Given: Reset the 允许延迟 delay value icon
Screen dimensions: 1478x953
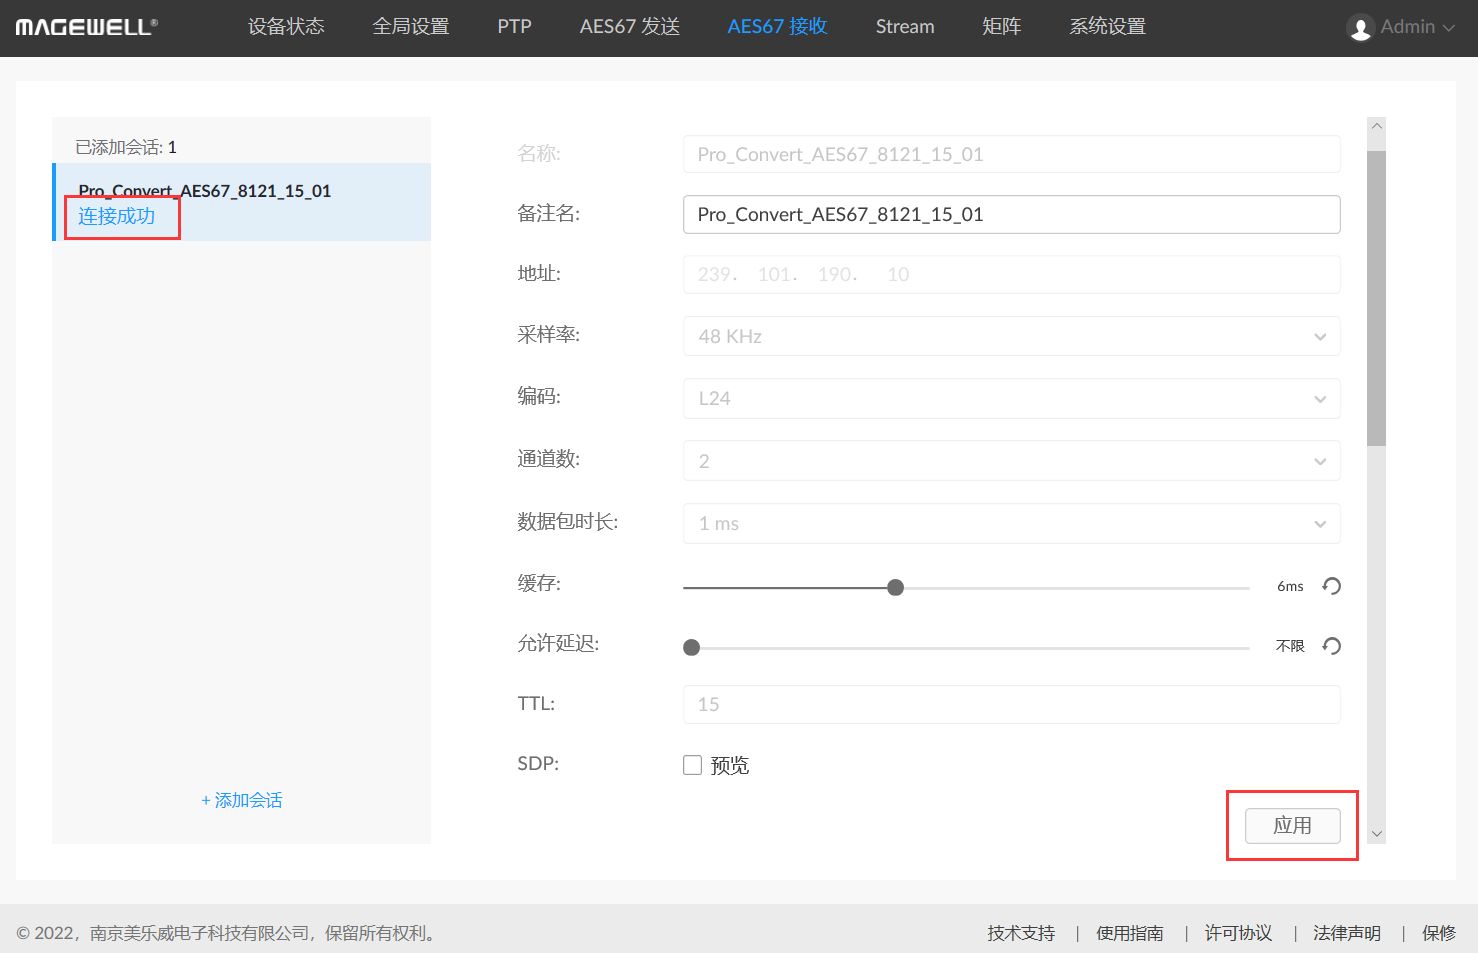Looking at the screenshot, I should [x=1331, y=646].
